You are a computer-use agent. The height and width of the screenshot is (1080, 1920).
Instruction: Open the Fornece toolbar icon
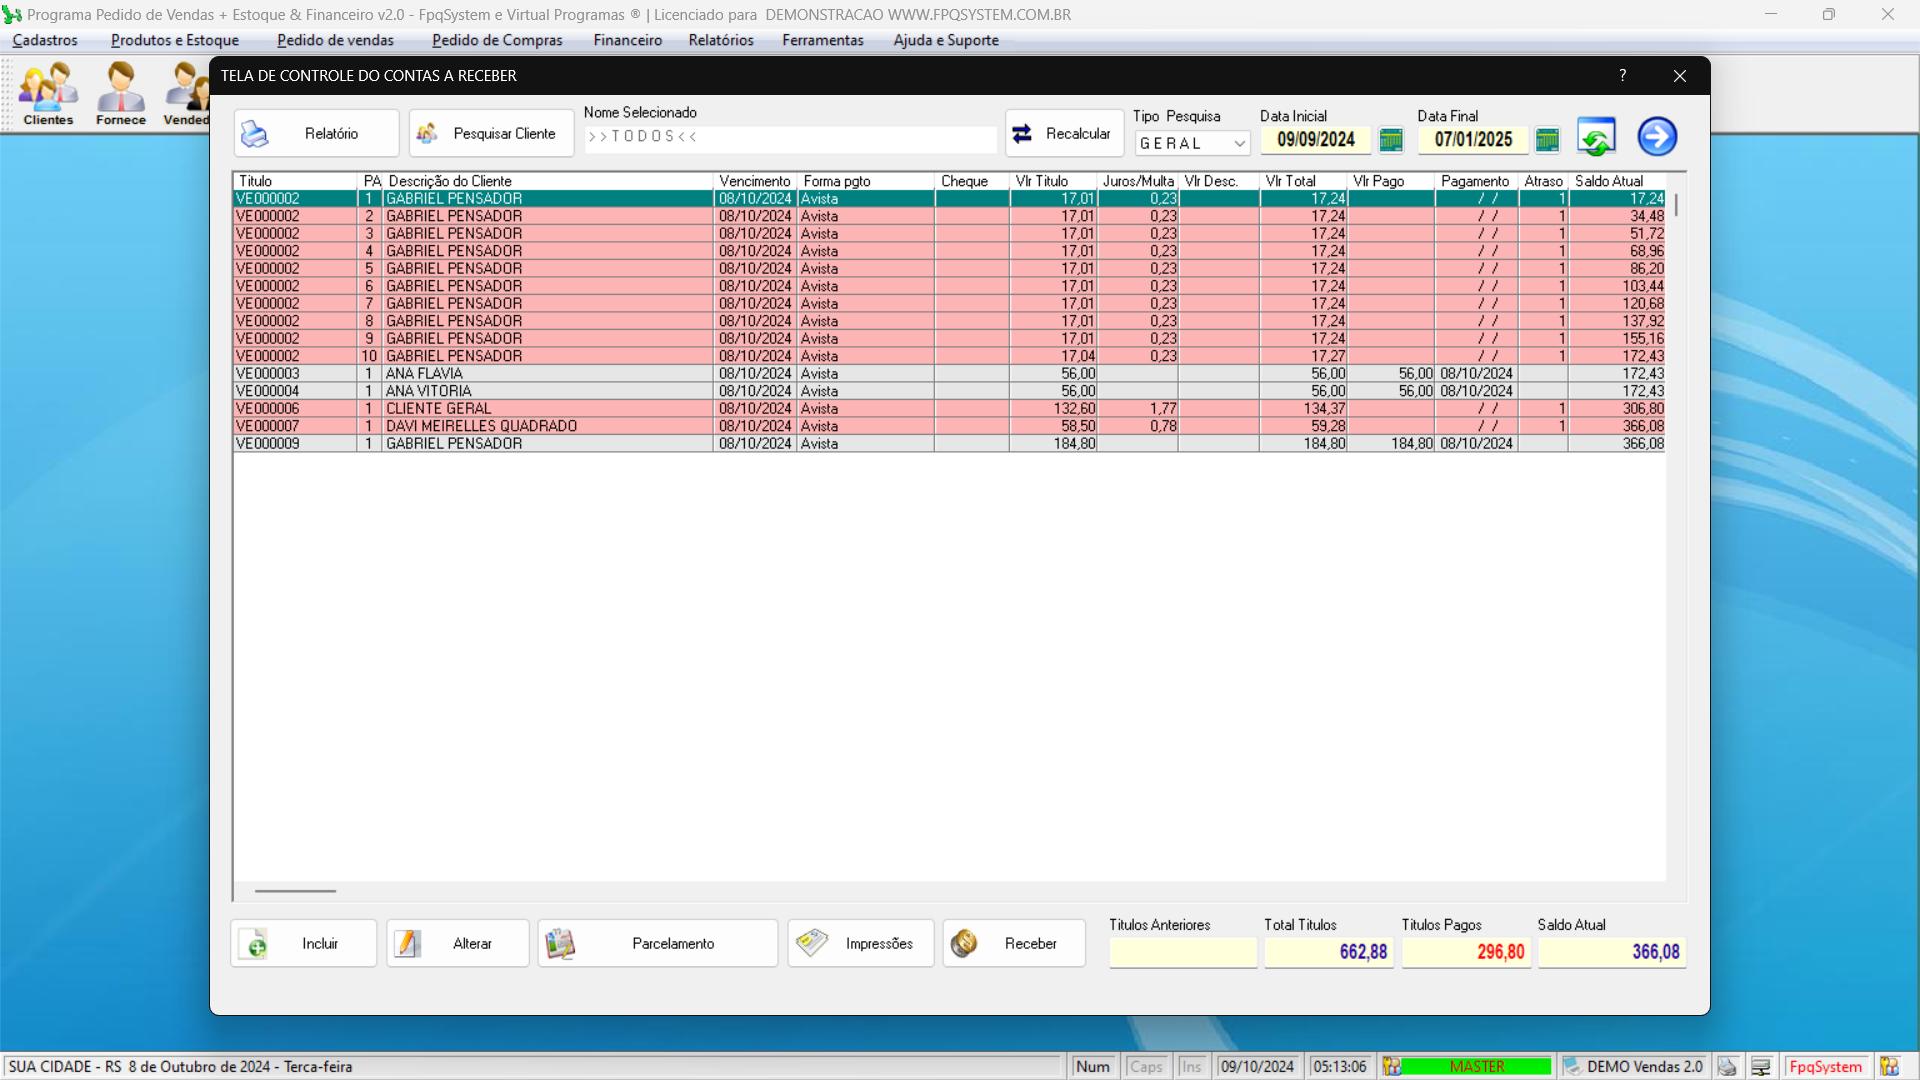coord(121,94)
